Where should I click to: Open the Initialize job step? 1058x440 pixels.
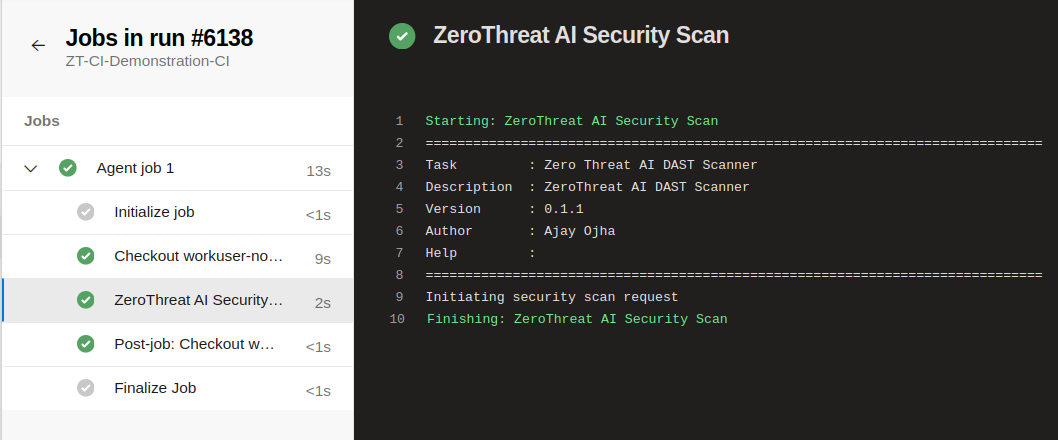(177, 213)
